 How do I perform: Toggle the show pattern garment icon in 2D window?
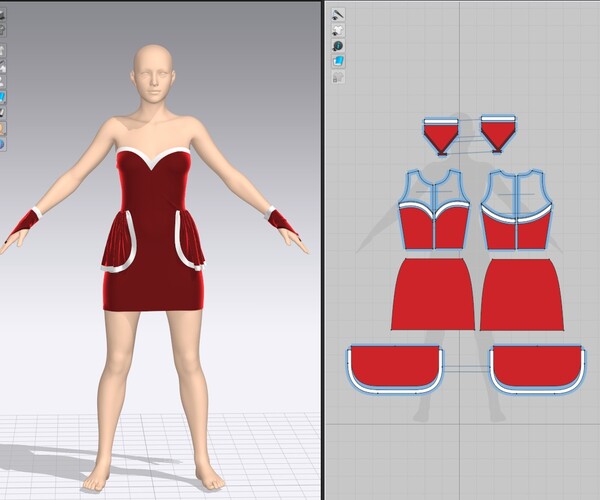click(338, 30)
